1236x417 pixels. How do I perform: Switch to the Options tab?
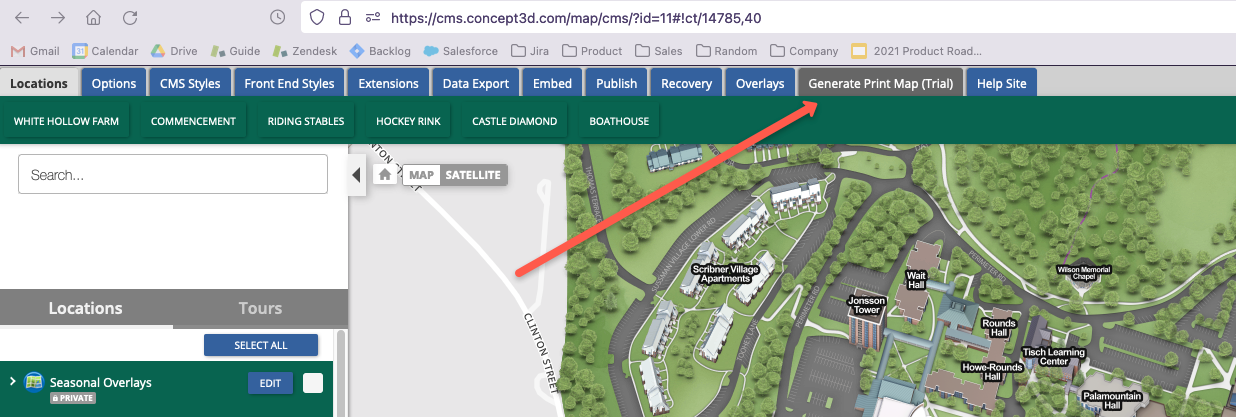click(x=114, y=83)
